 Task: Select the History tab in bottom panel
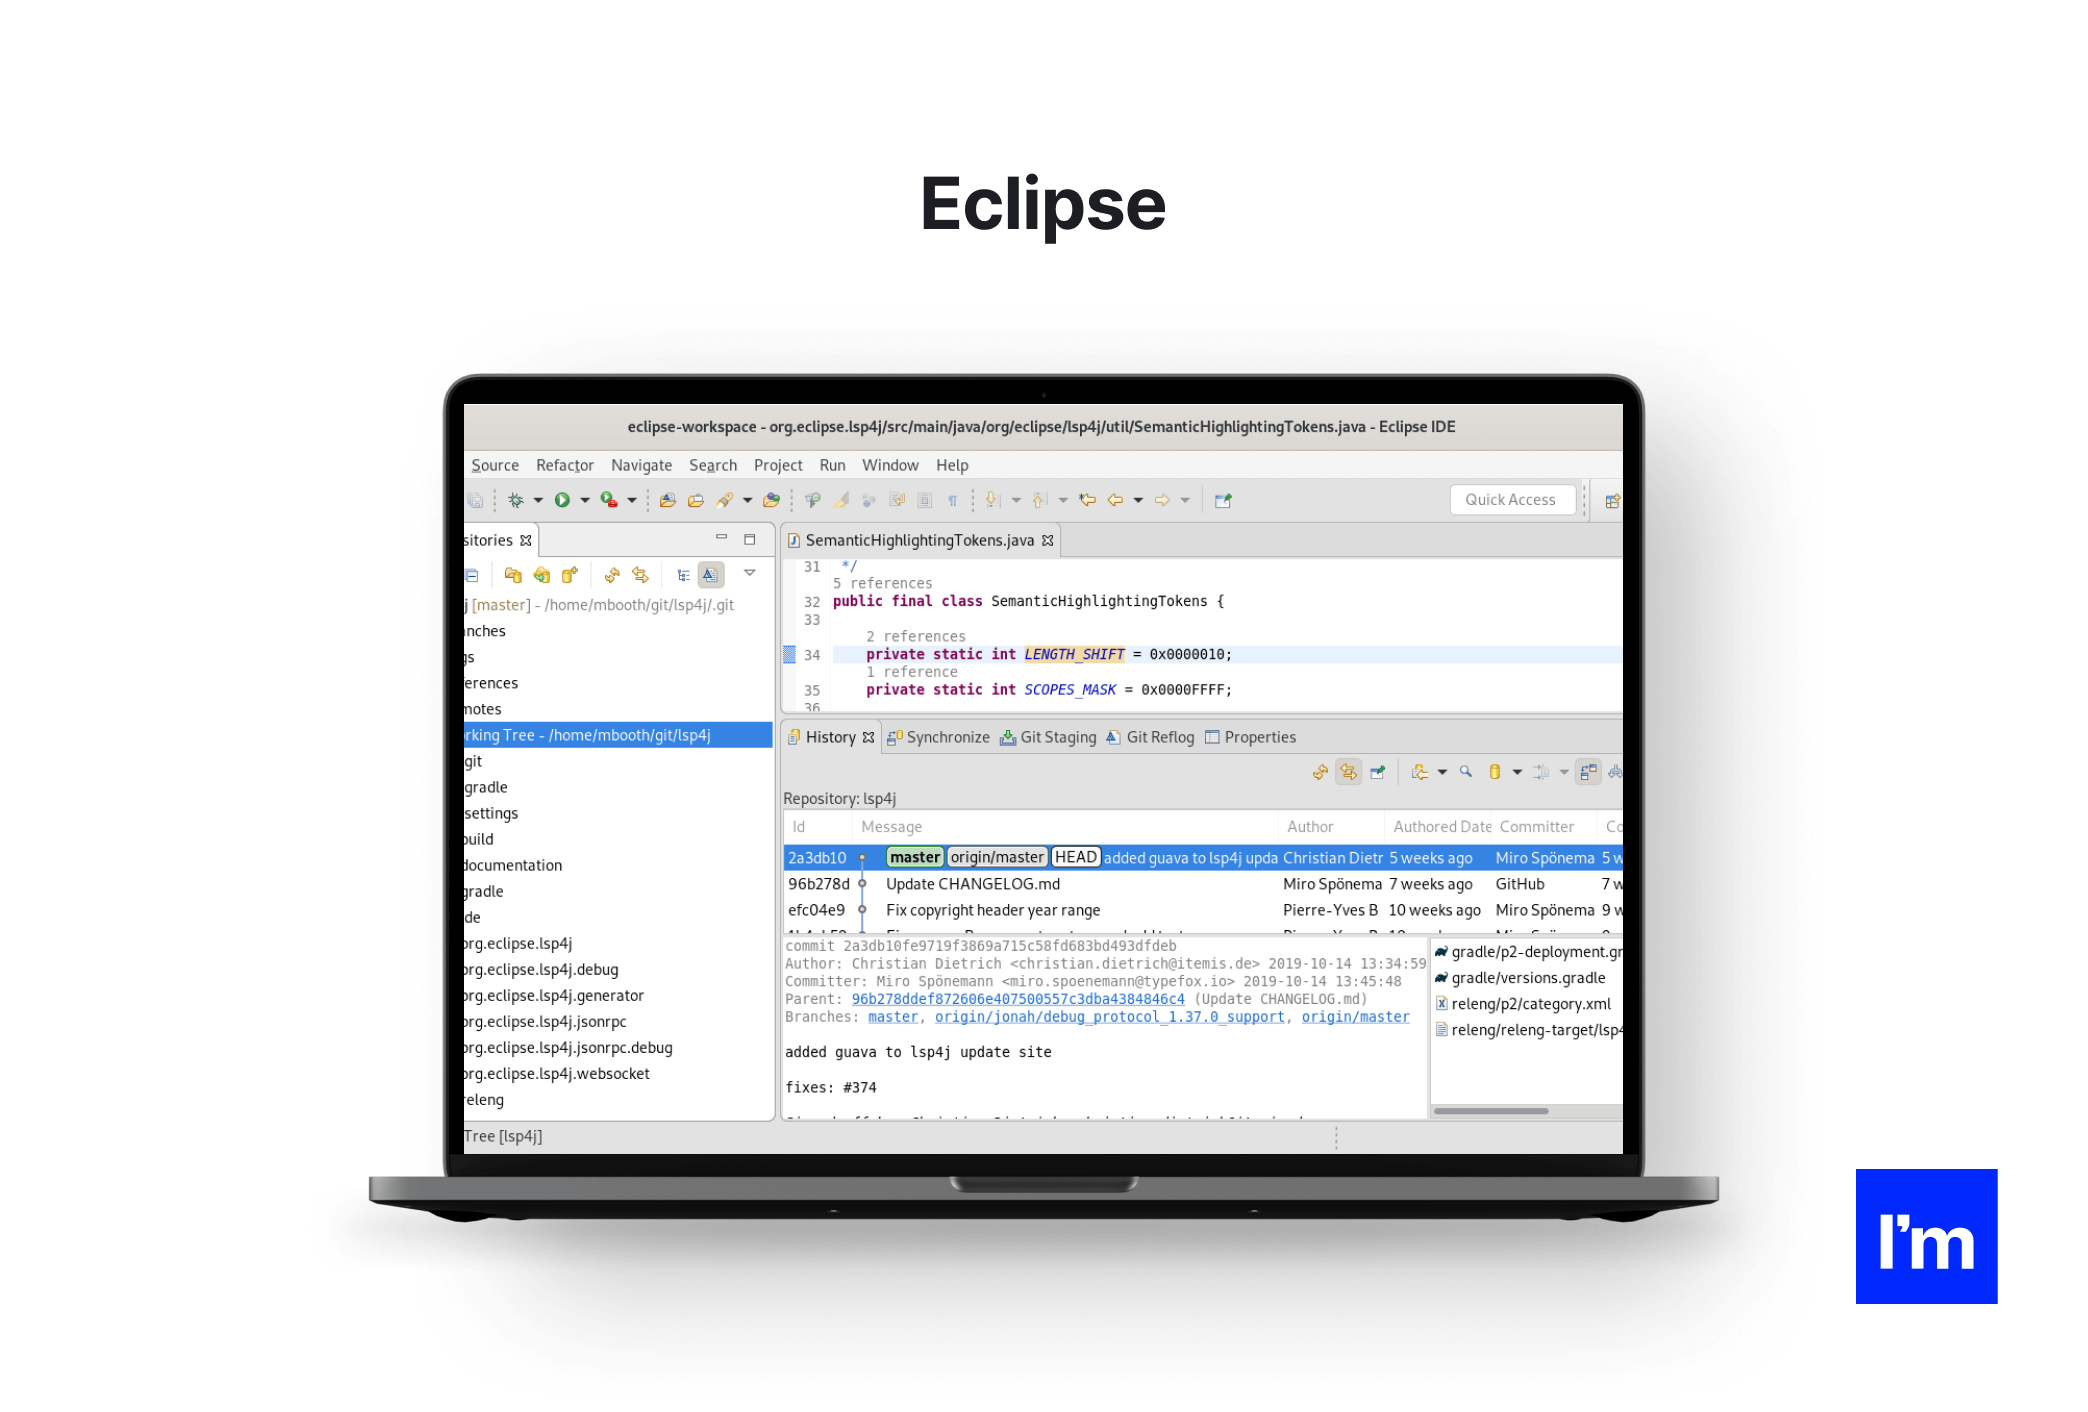[x=830, y=734]
